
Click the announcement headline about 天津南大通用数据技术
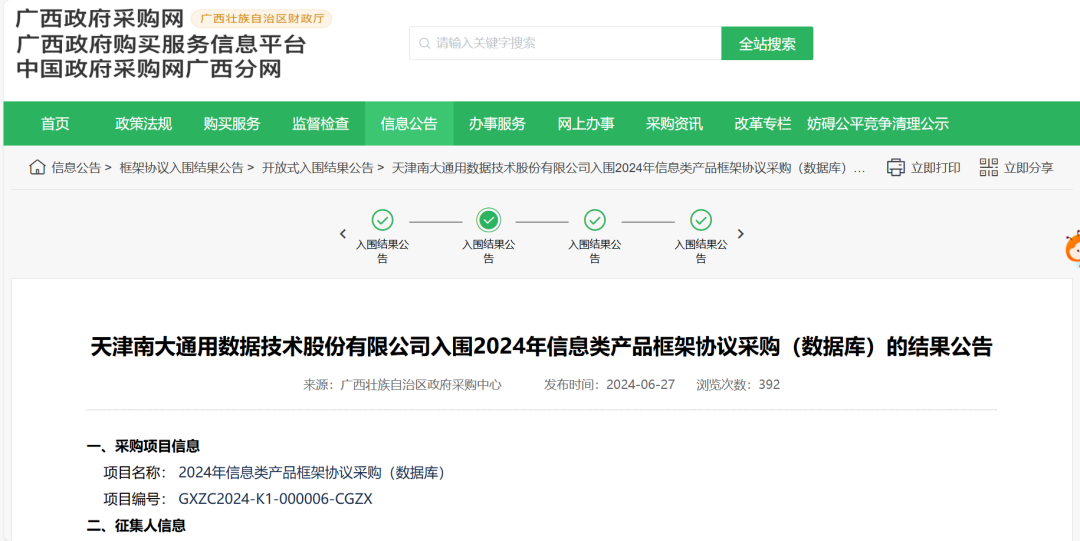coord(541,347)
